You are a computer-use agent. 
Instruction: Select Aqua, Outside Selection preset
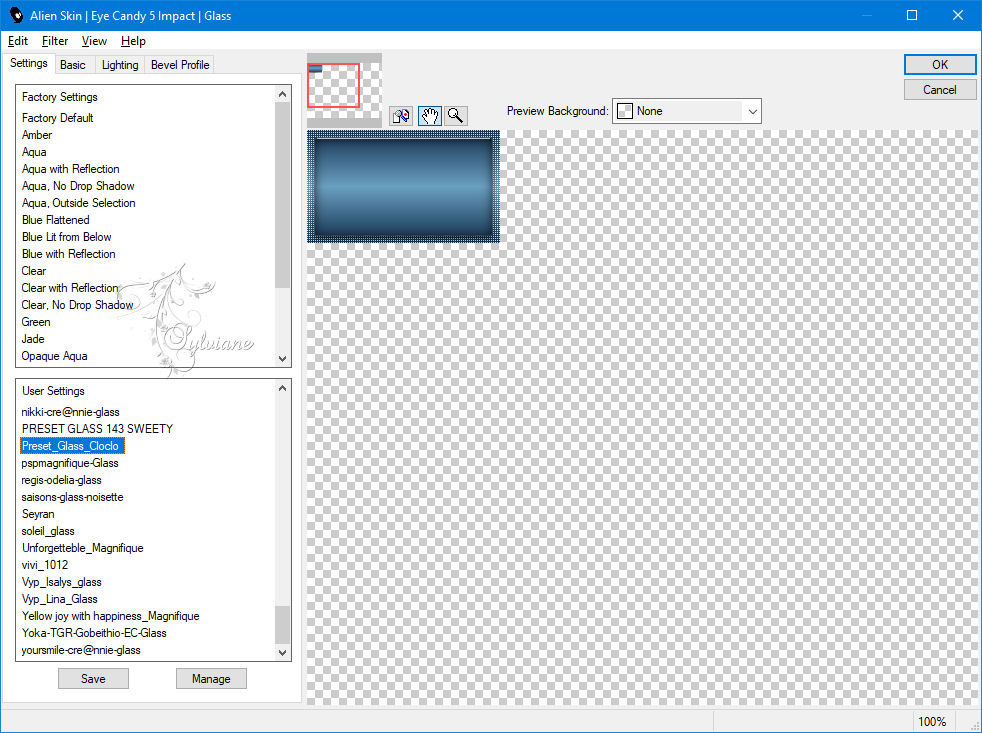click(78, 202)
